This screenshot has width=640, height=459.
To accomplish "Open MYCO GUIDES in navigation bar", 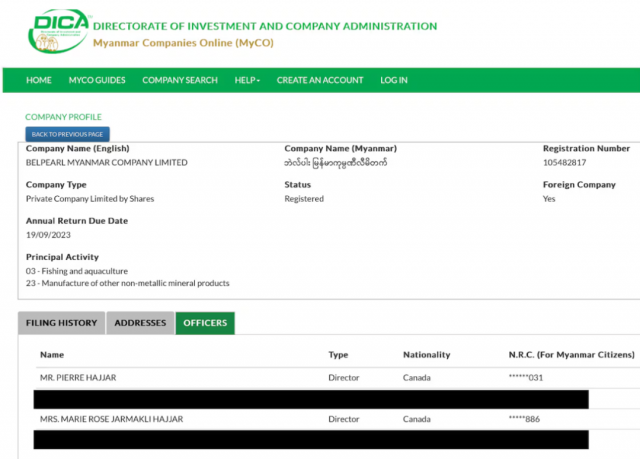I will (96, 80).
